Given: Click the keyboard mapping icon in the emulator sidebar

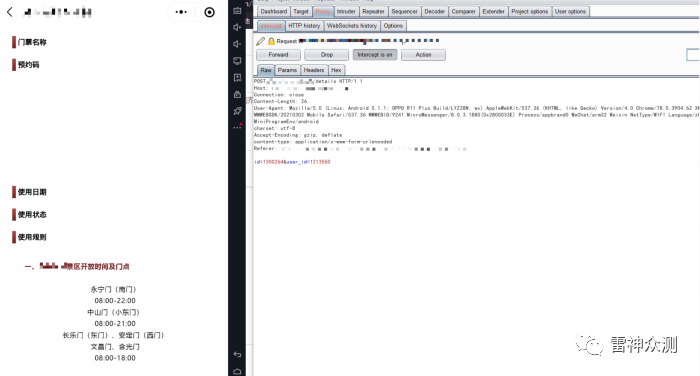Looking at the screenshot, I should click(237, 10).
